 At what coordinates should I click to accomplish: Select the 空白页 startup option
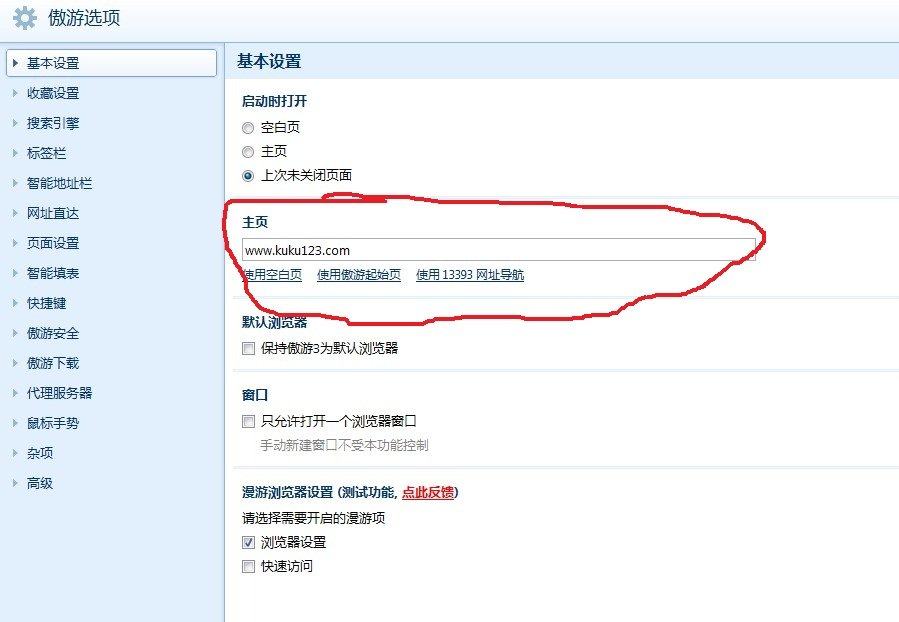pyautogui.click(x=247, y=128)
